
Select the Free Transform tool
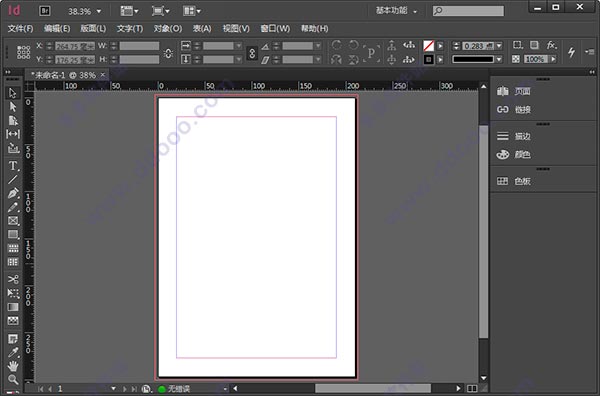pos(13,293)
